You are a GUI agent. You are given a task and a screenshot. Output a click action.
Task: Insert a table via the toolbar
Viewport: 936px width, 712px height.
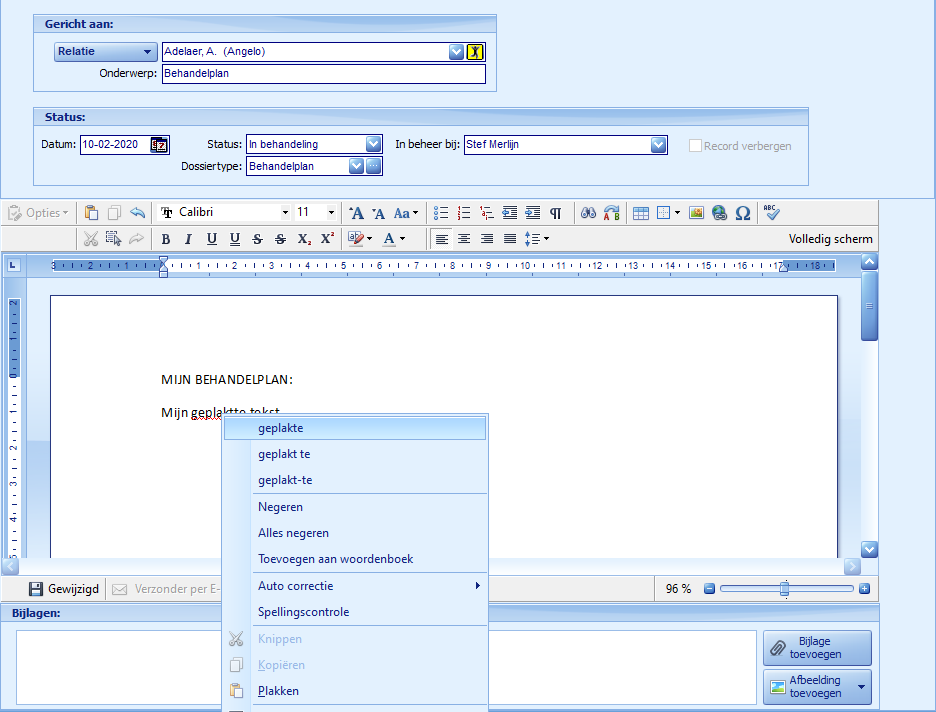pyautogui.click(x=641, y=213)
